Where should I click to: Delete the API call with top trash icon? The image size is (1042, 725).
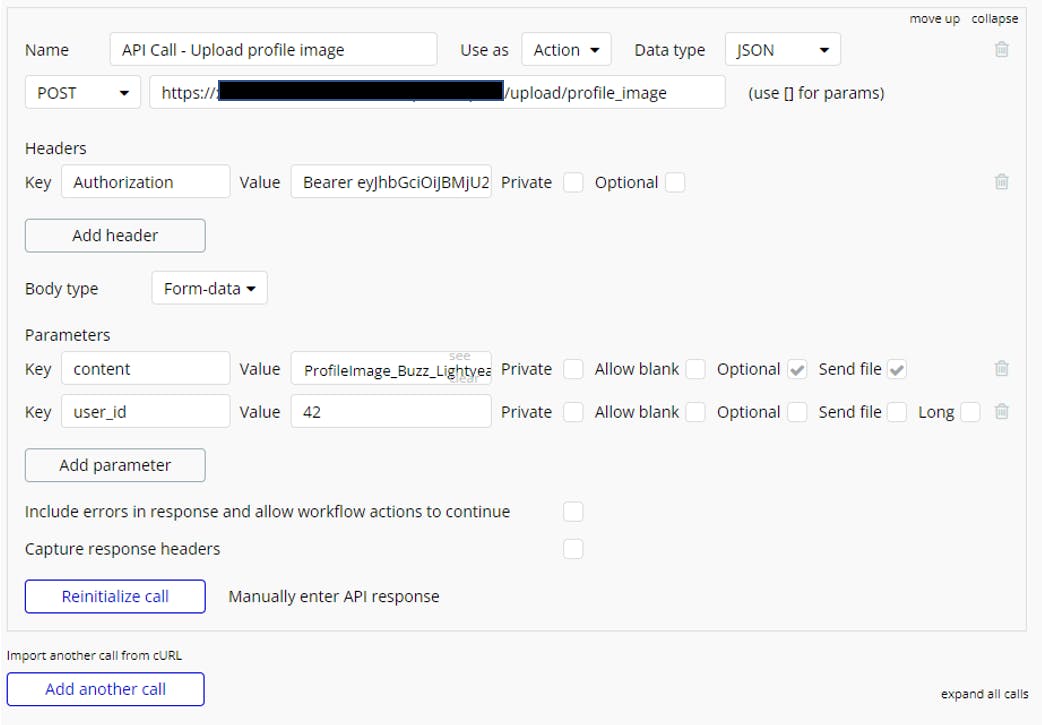pyautogui.click(x=1001, y=49)
